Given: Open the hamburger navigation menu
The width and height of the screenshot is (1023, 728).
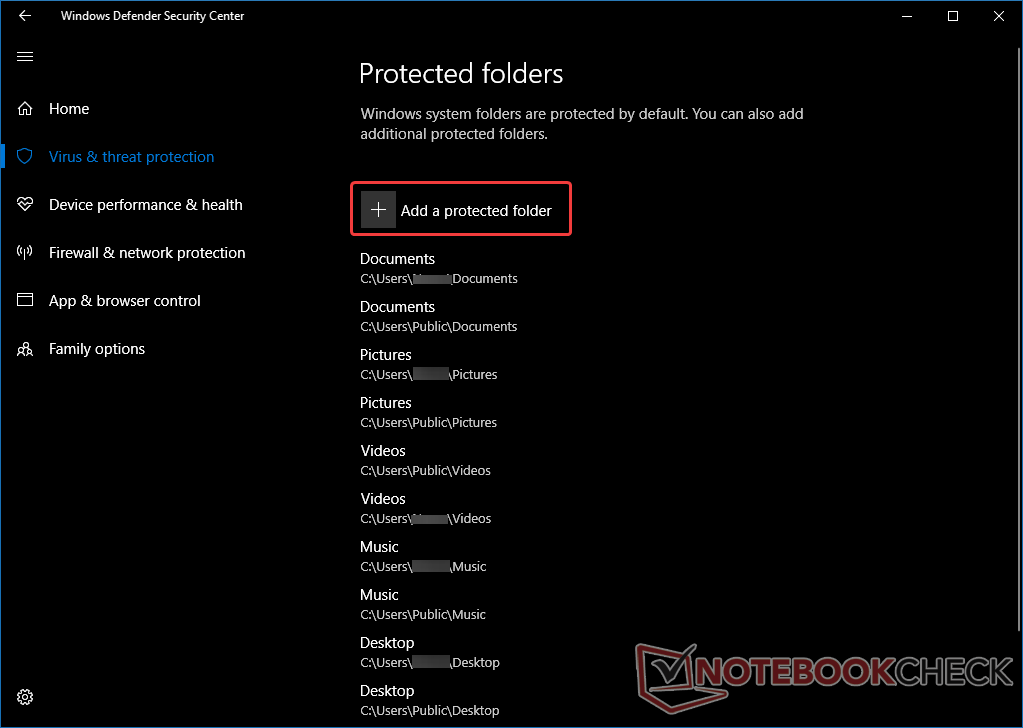Looking at the screenshot, I should 25,57.
